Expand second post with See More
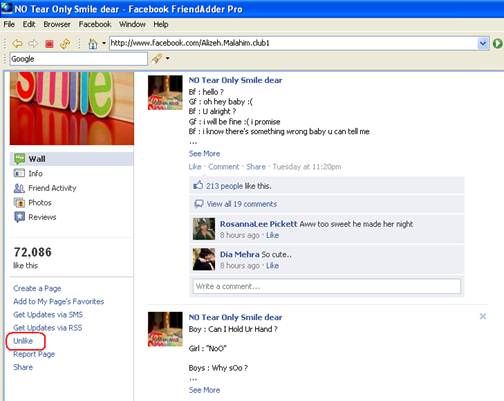This screenshot has width=504, height=401. [x=204, y=390]
